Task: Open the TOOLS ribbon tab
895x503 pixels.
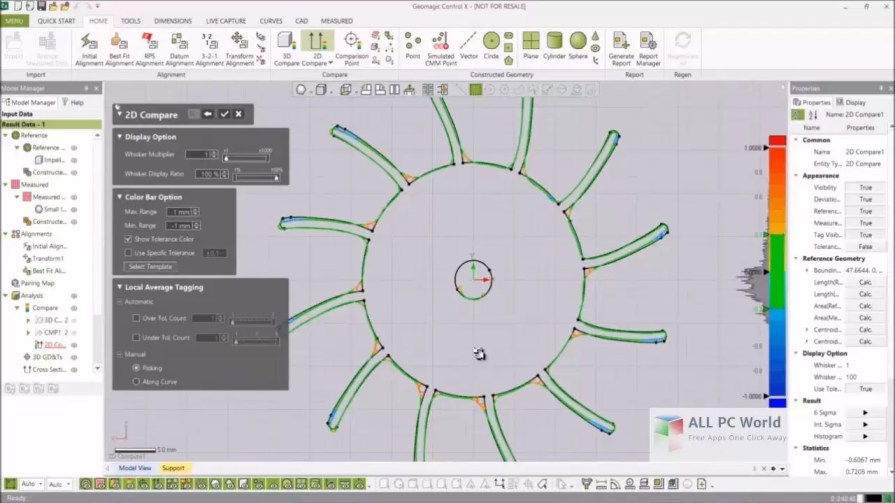Action: [130, 21]
